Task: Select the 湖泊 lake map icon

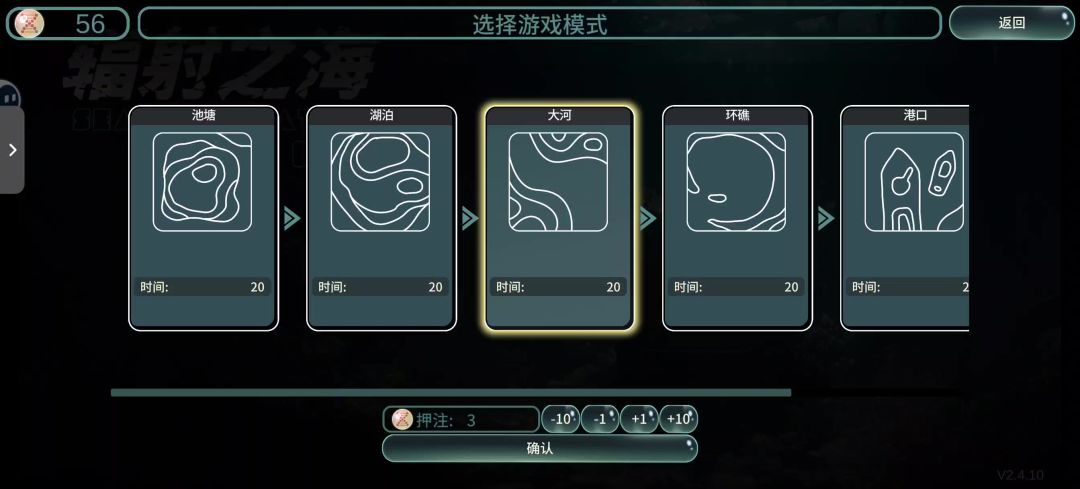Action: (380, 182)
